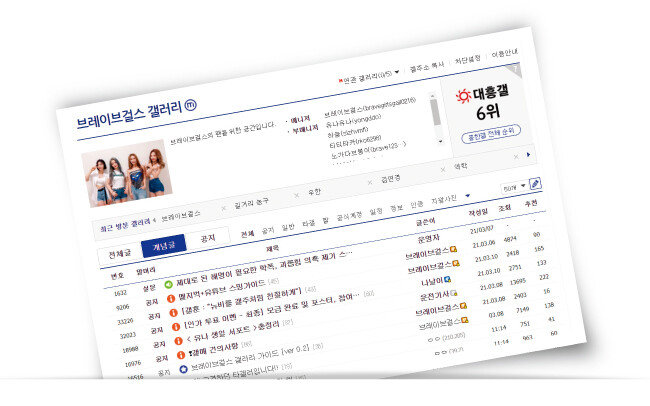The width and height of the screenshot is (650, 406).
Task: Click the manager list scrollbar thumb
Action: click(435, 112)
